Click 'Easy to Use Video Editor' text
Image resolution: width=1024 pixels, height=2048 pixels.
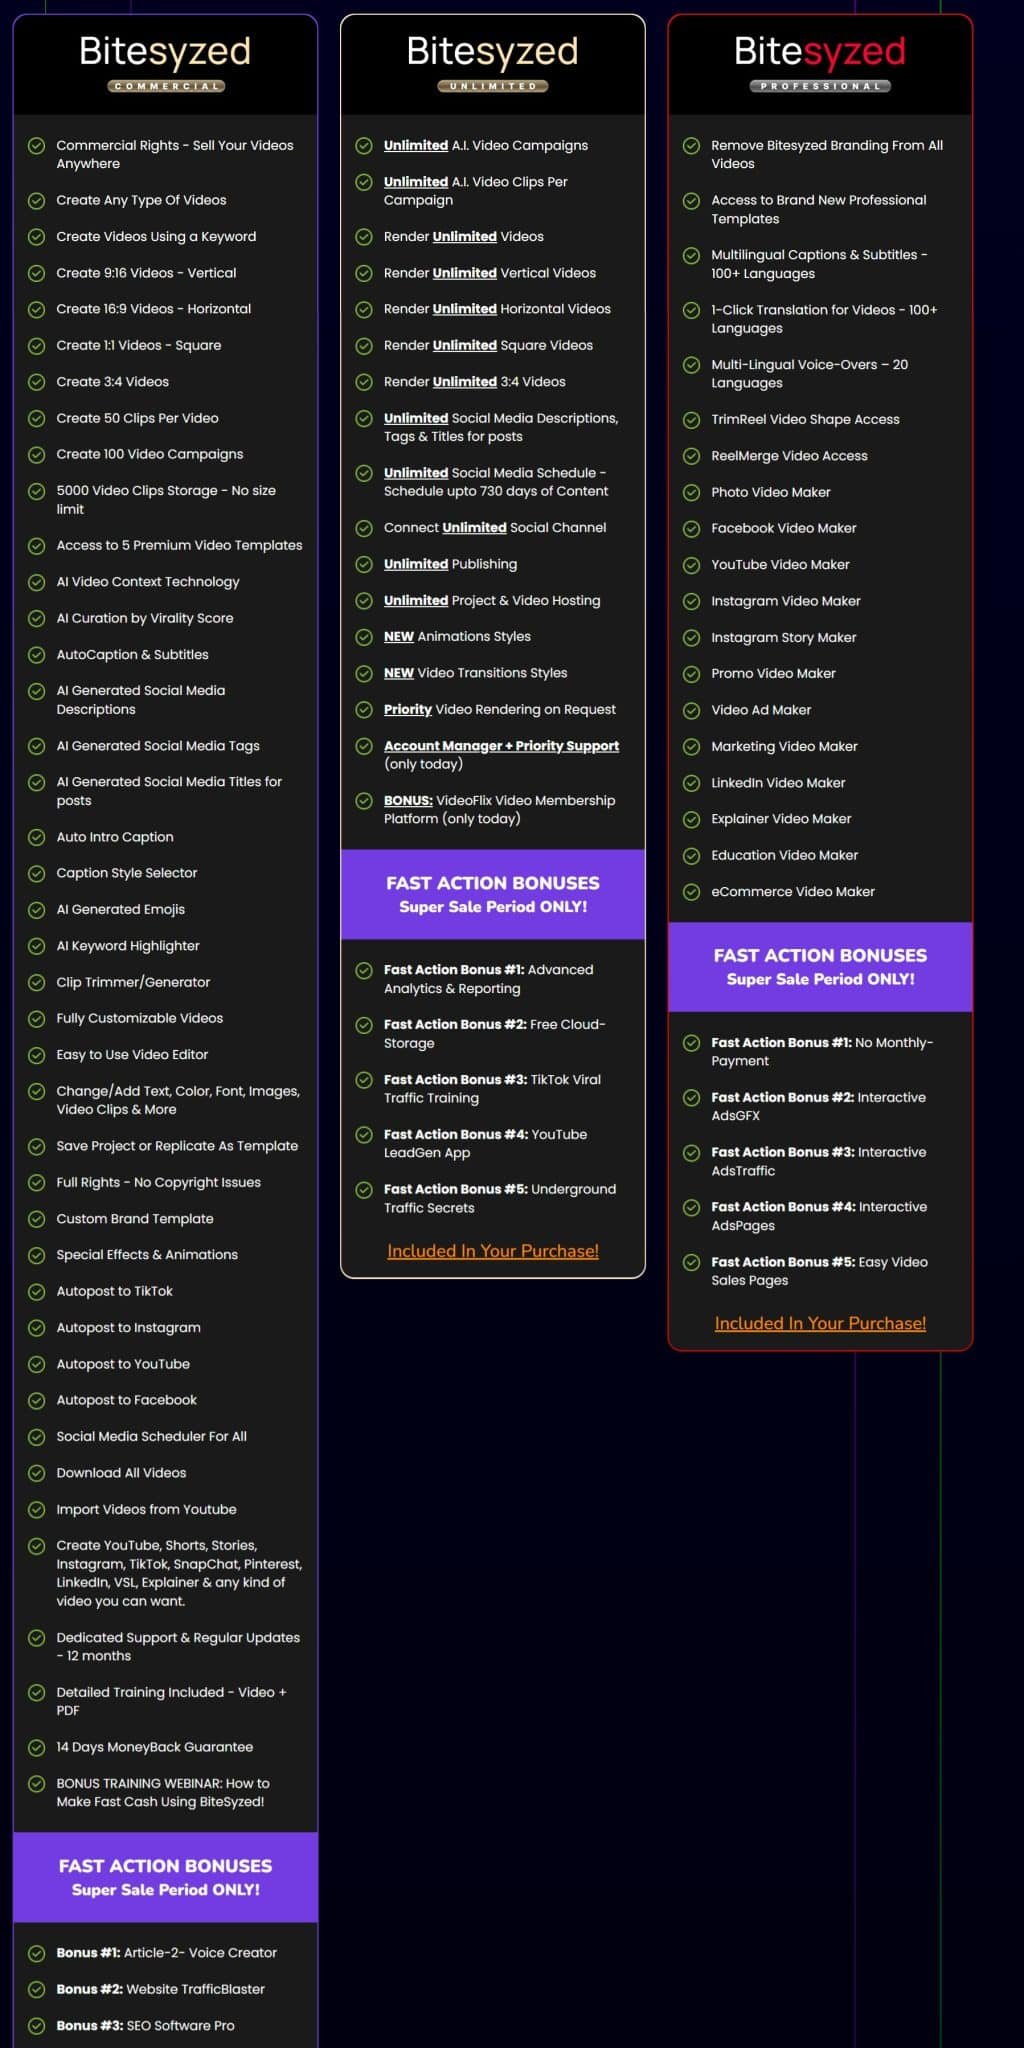[x=132, y=1055]
